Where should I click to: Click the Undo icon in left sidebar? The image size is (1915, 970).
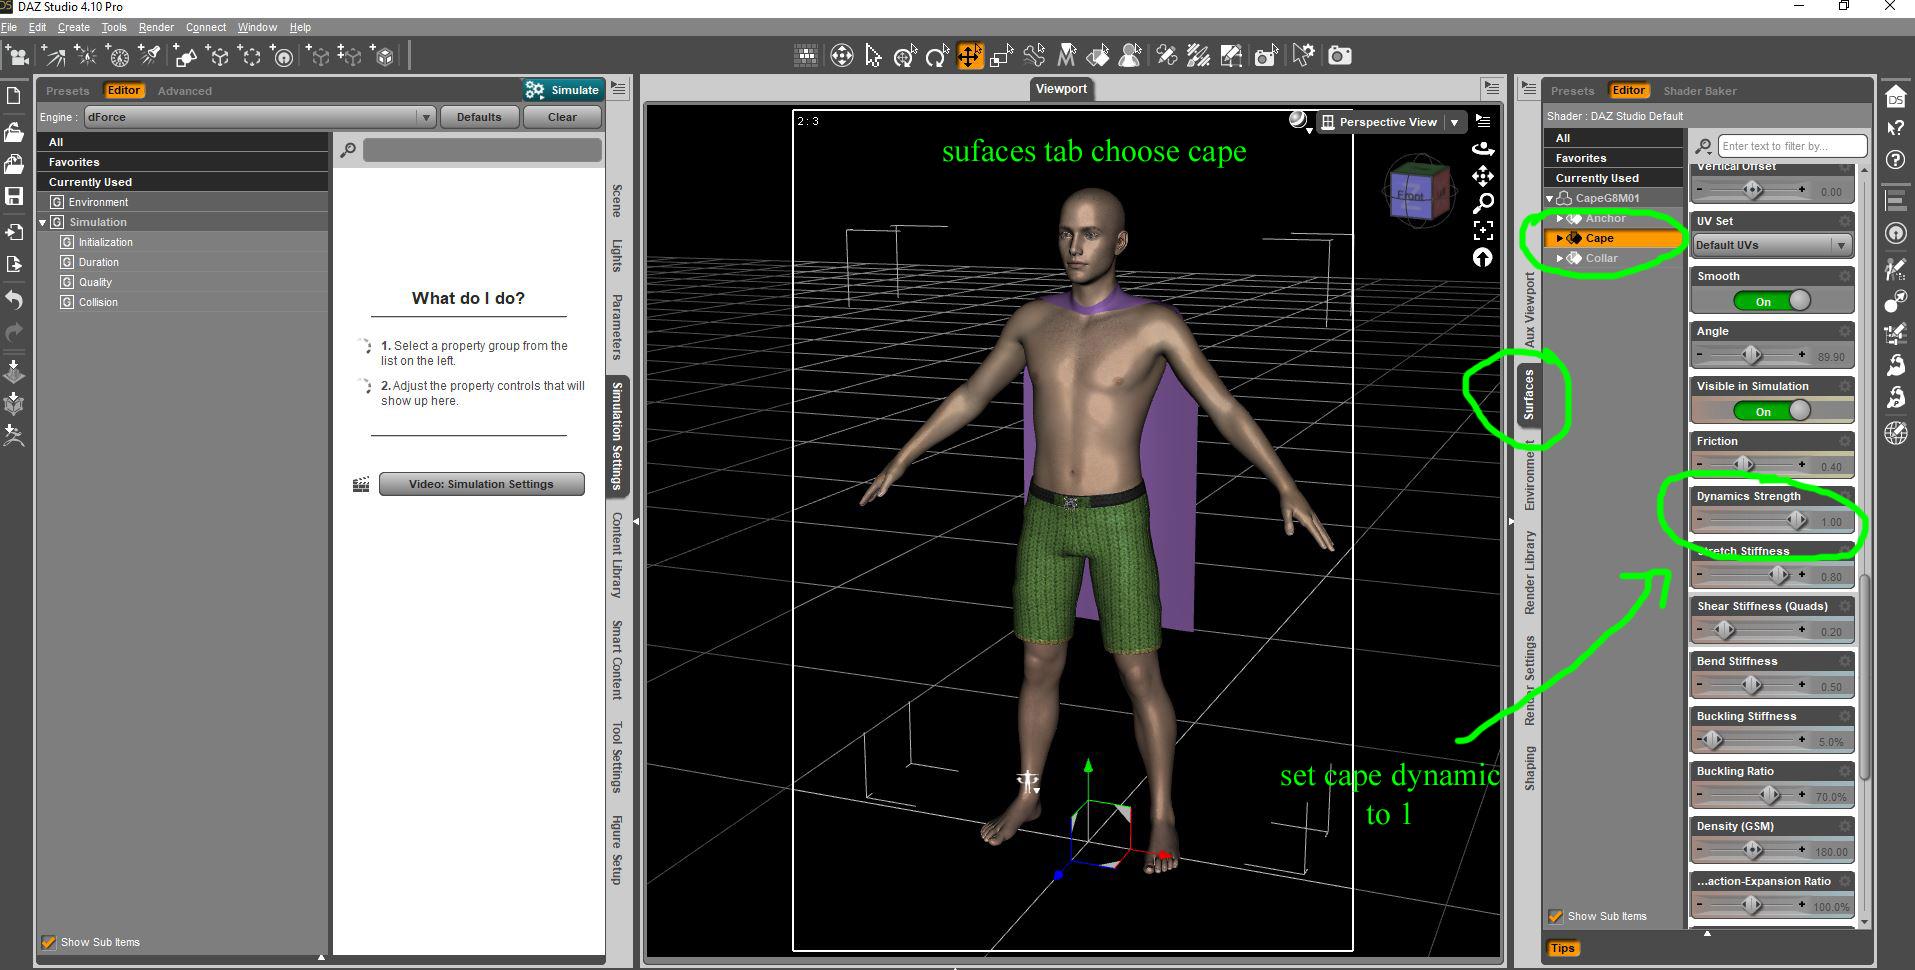pyautogui.click(x=14, y=299)
